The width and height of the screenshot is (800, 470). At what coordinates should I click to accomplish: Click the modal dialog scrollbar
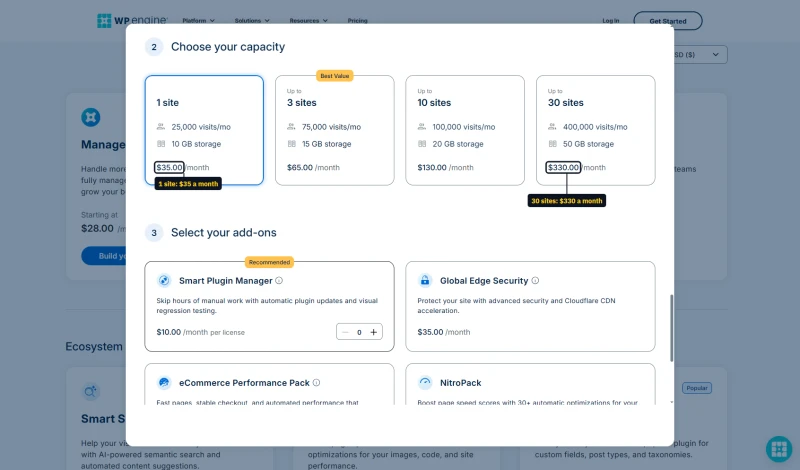[671, 328]
